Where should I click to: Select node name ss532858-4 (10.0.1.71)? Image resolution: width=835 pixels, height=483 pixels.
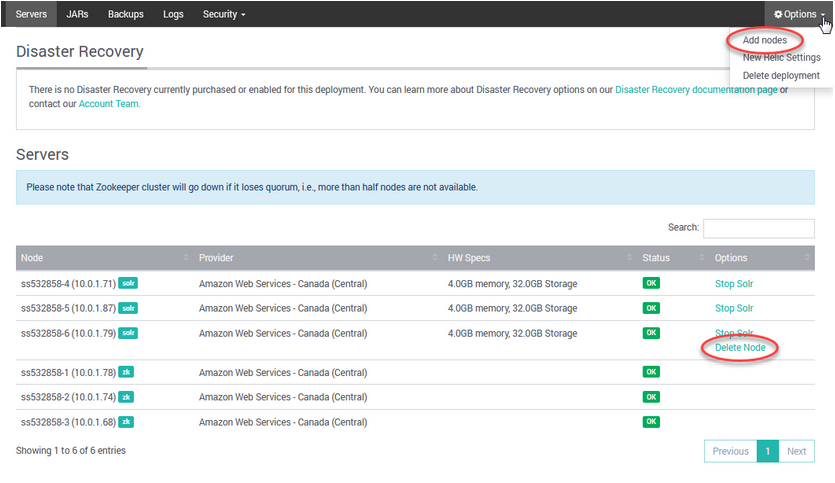pos(68,284)
